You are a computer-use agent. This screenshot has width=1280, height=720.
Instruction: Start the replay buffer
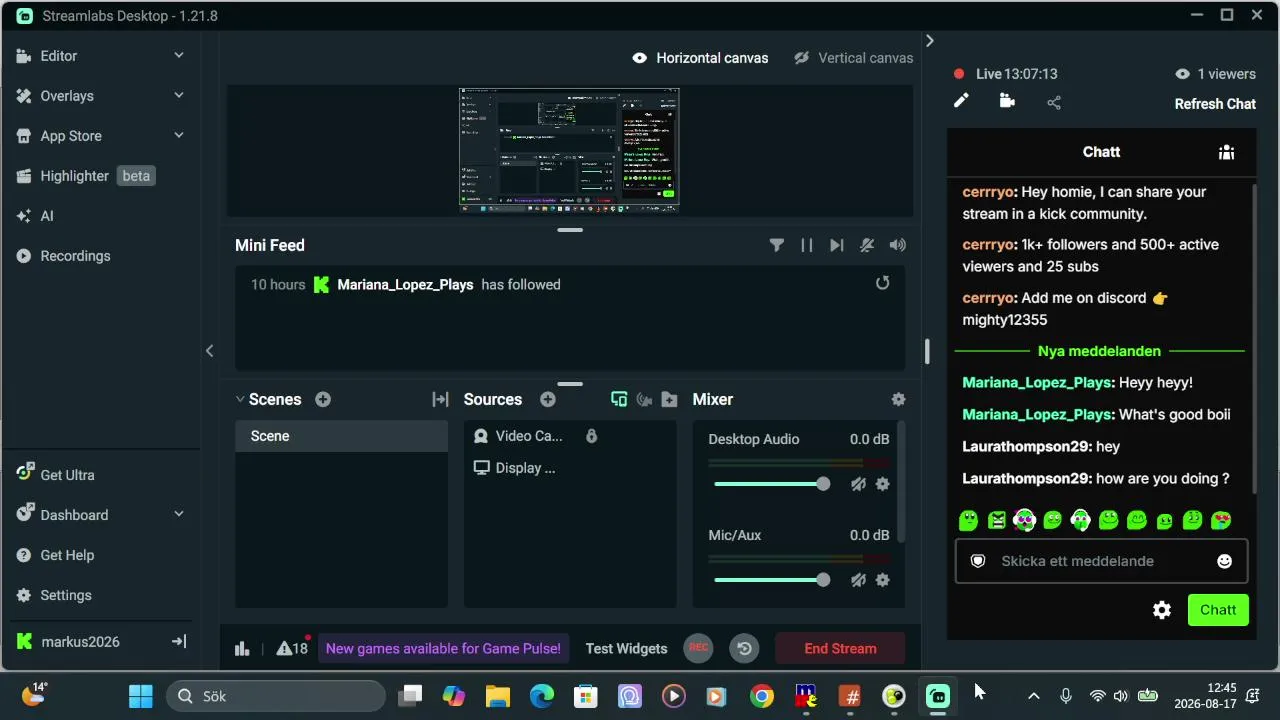pyautogui.click(x=744, y=648)
